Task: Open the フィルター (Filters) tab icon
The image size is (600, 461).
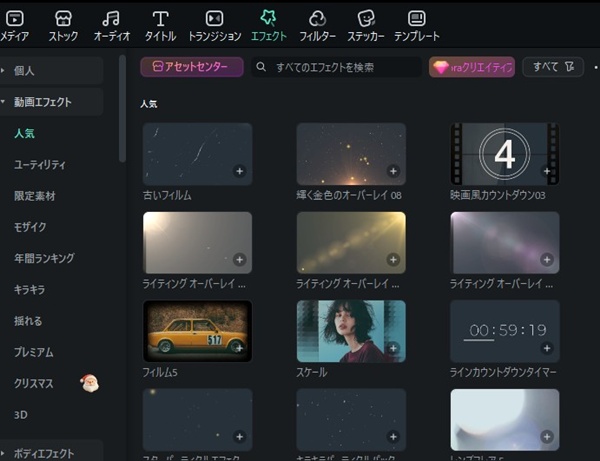Action: [317, 19]
